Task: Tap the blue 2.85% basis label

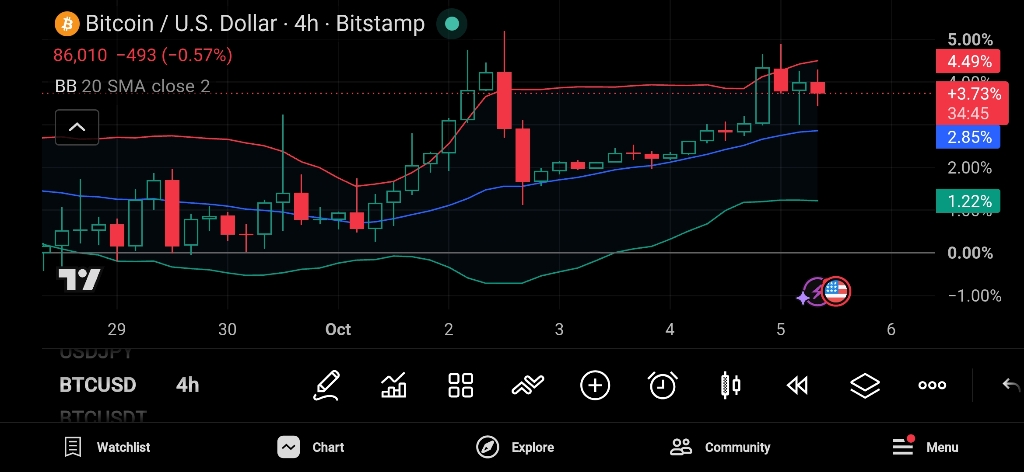Action: coord(968,137)
